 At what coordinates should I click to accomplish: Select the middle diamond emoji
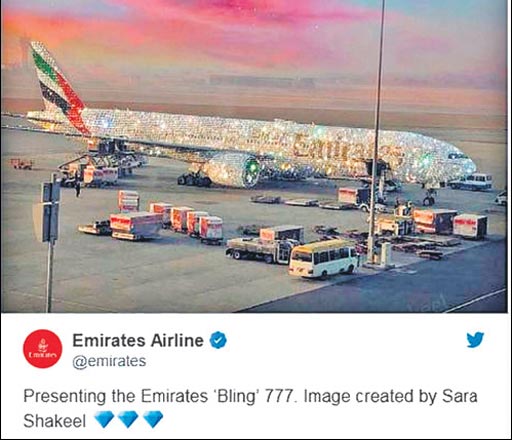pyautogui.click(x=128, y=419)
